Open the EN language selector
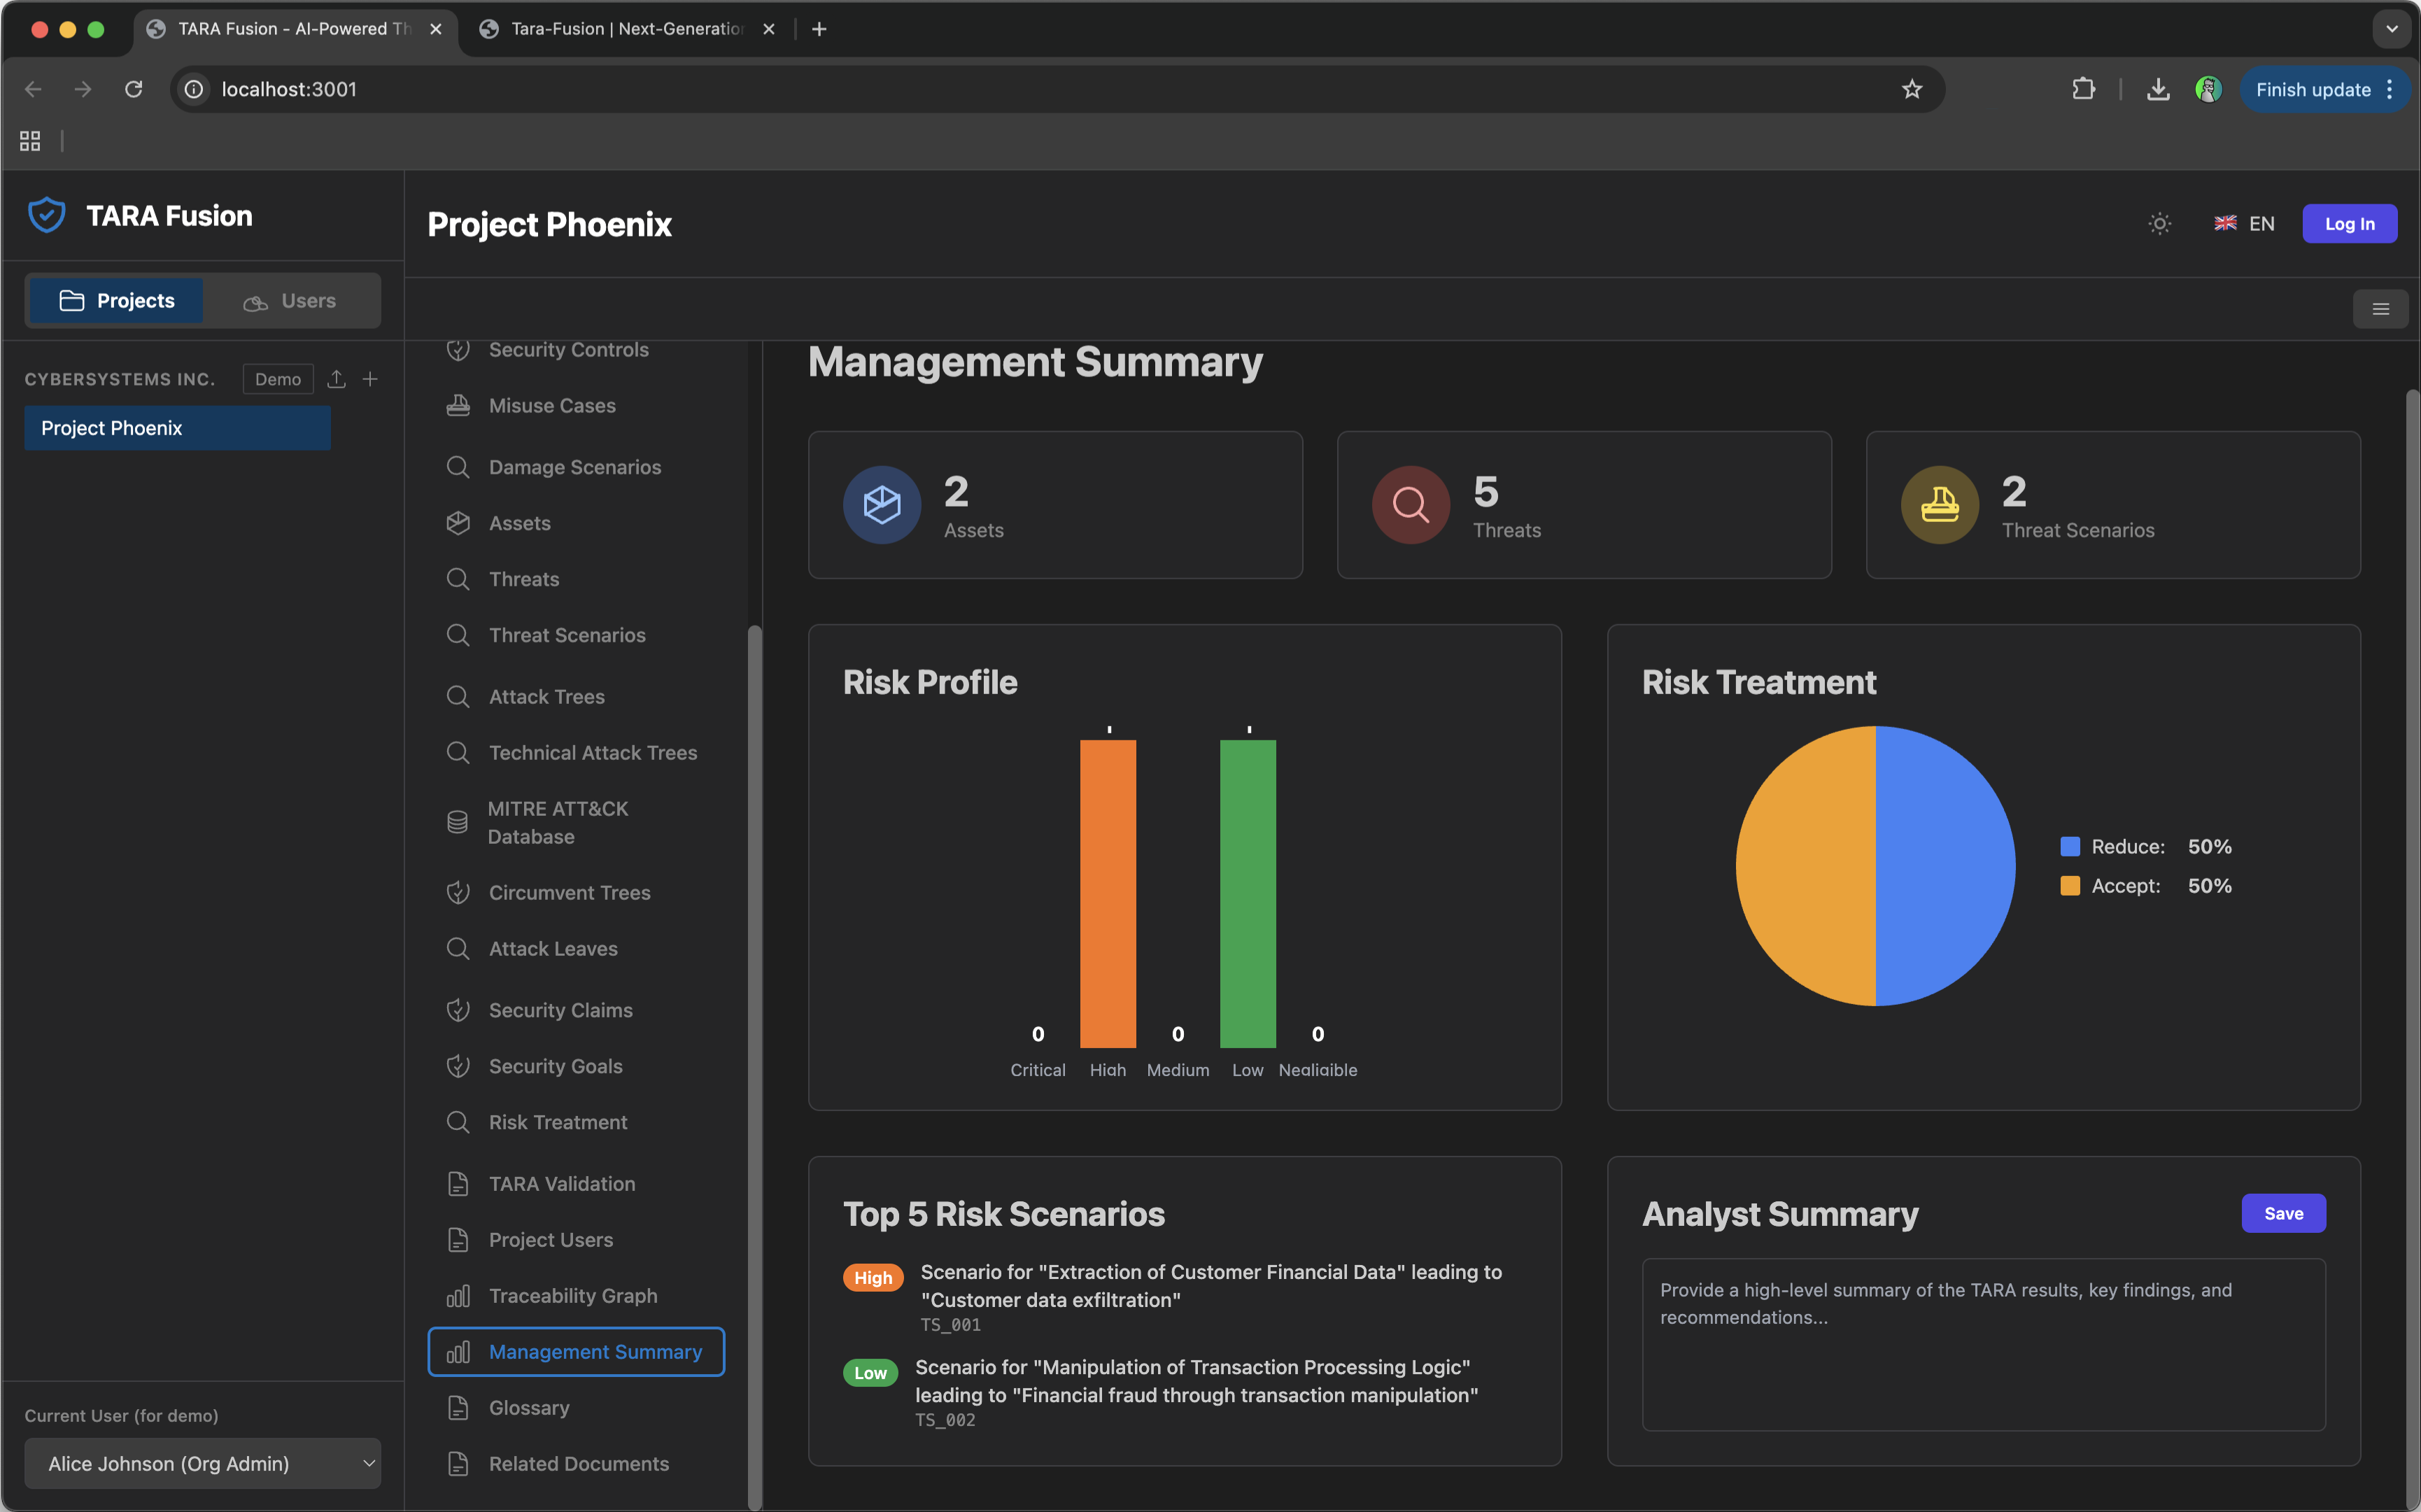Viewport: 2421px width, 1512px height. [2244, 224]
